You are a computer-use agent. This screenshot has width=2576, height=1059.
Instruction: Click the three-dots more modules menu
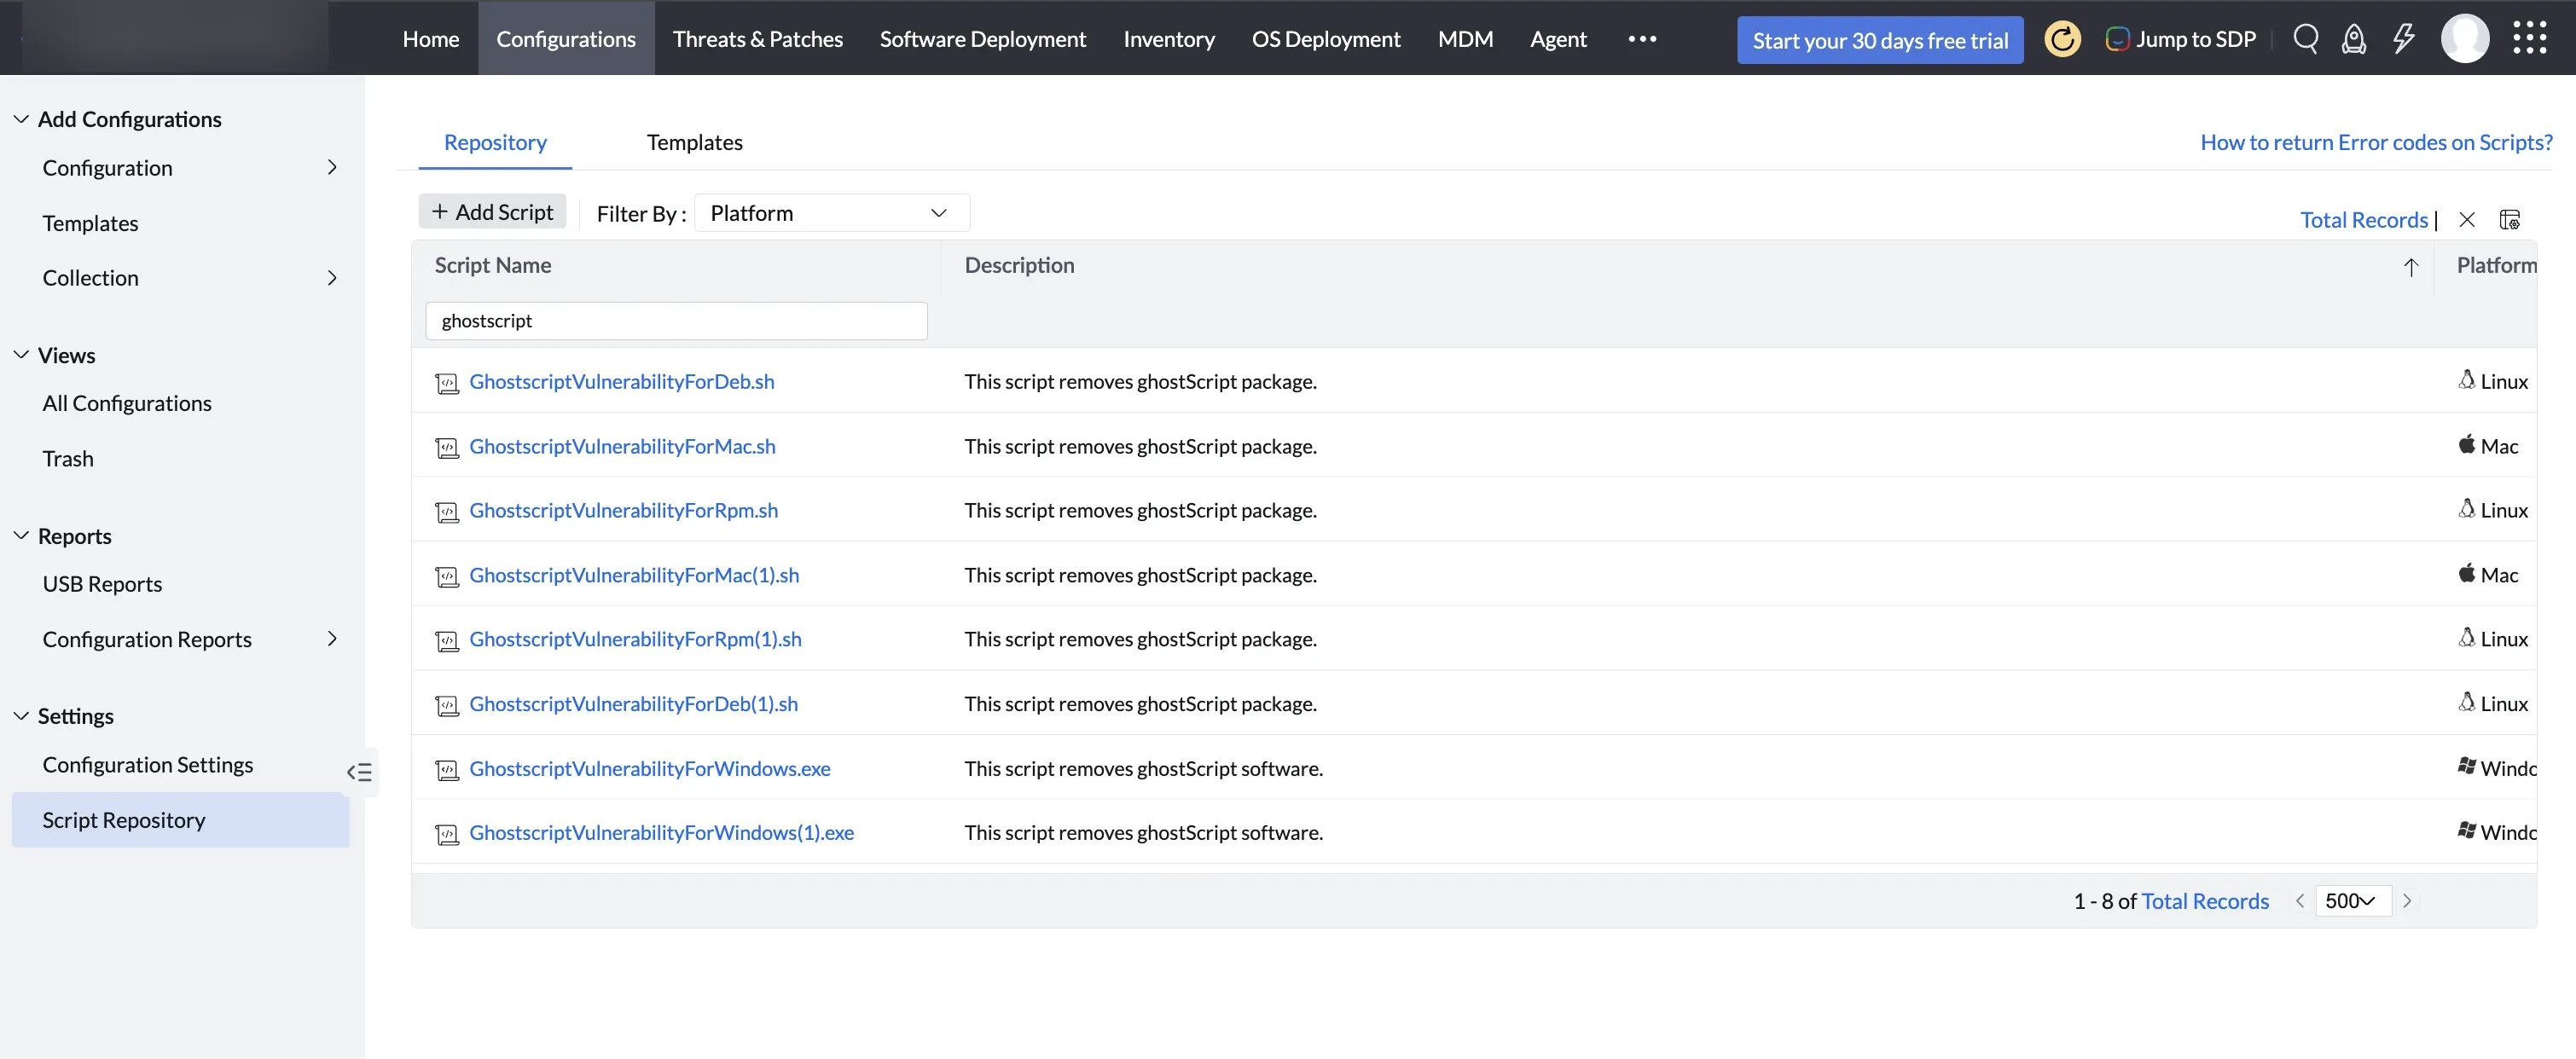tap(1642, 39)
